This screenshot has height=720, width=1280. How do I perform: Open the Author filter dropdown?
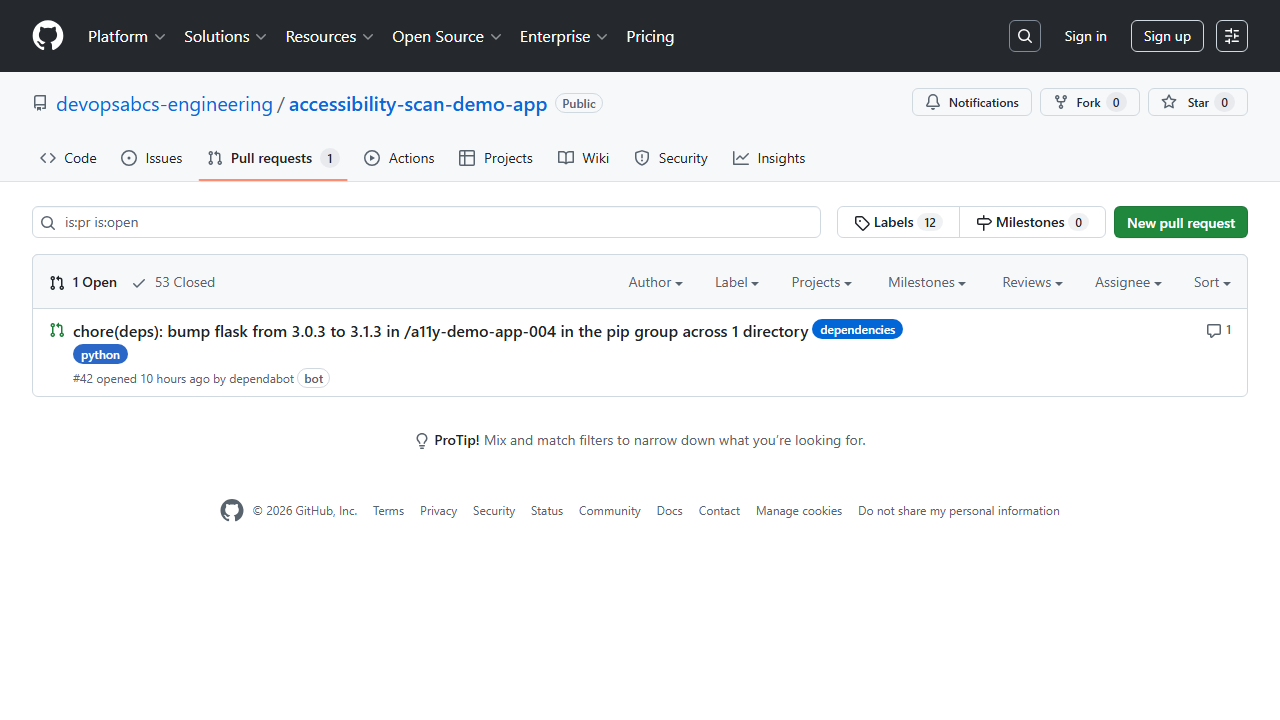655,282
